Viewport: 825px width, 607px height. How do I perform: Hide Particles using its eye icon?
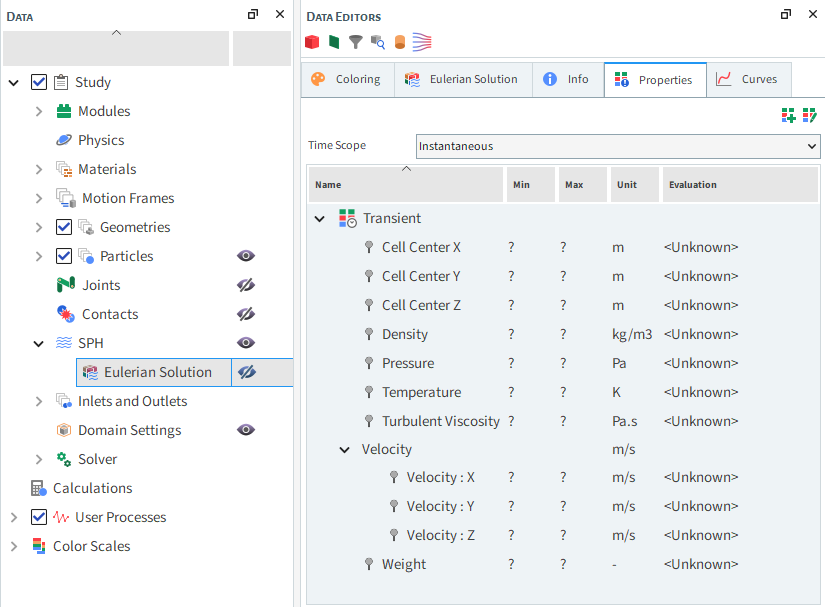pos(246,256)
